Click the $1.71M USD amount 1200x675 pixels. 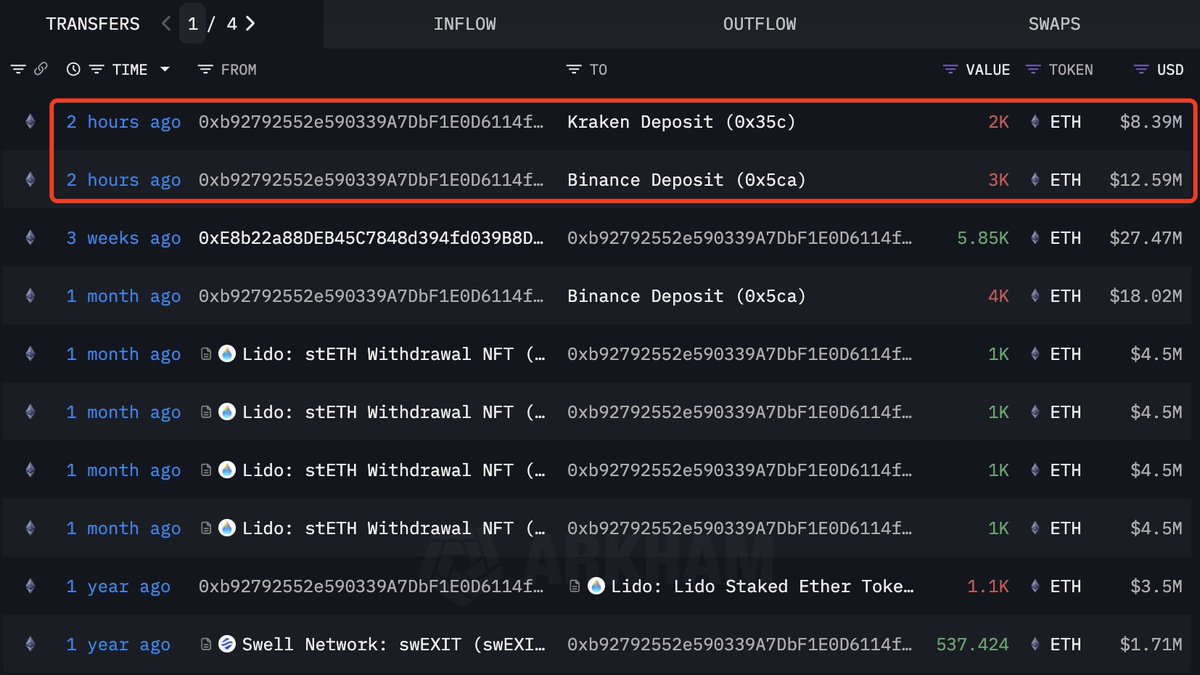[x=1151, y=644]
